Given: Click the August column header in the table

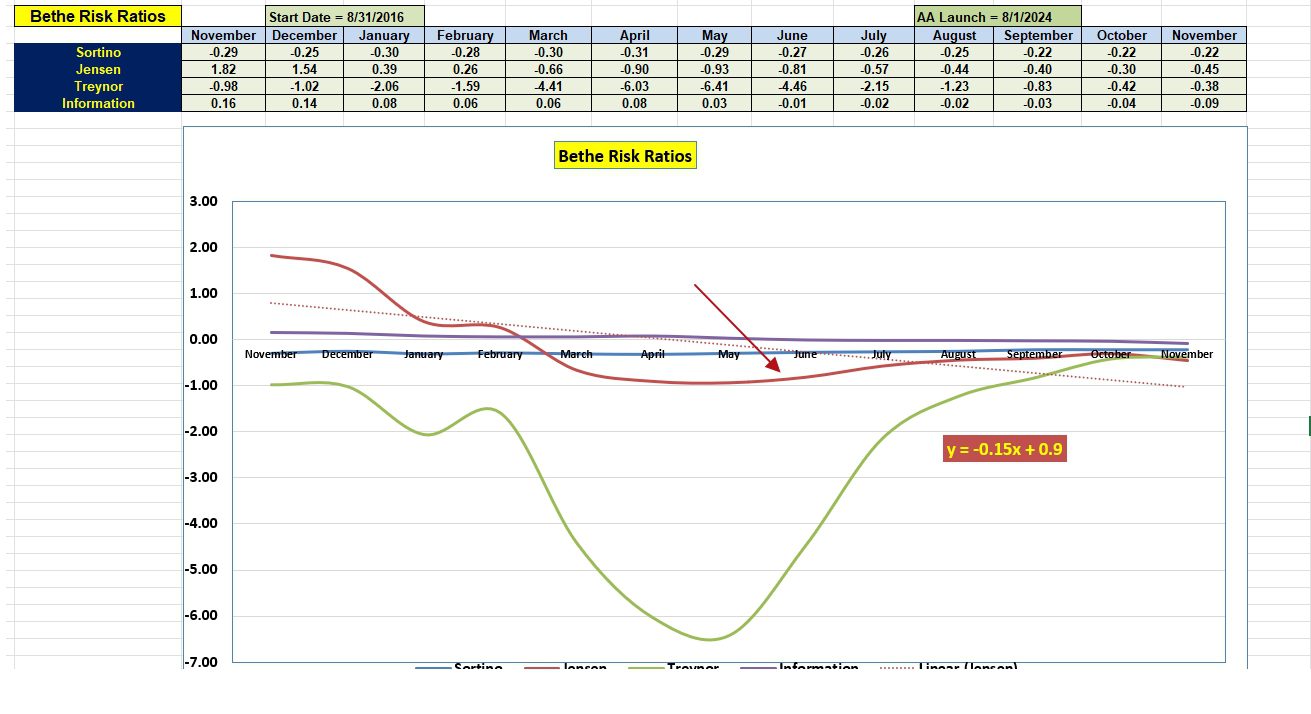Looking at the screenshot, I should coord(954,35).
